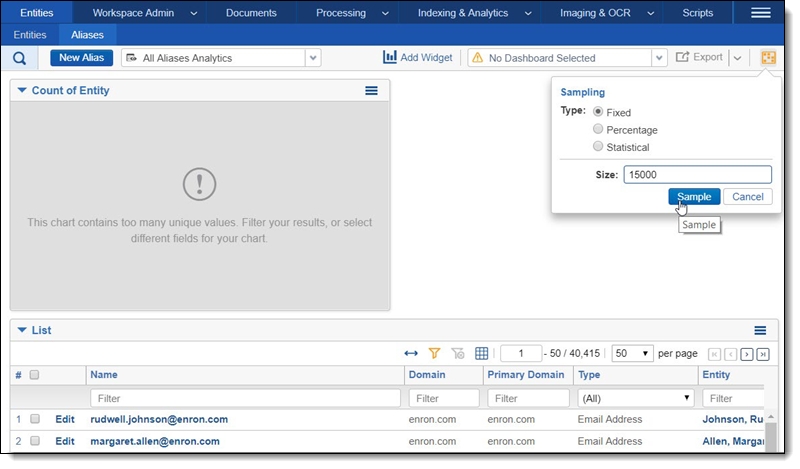The width and height of the screenshot is (800, 469).
Task: Check the box for row 1
Action: [35, 419]
